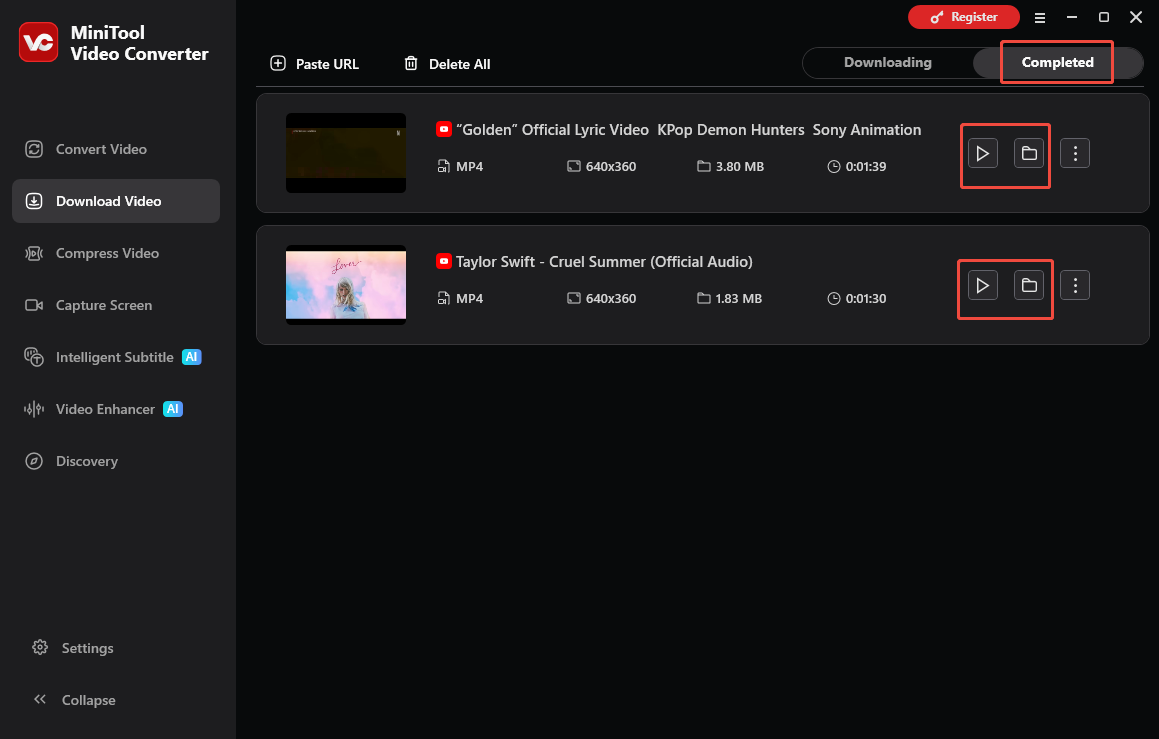Viewport: 1159px width, 739px height.
Task: Minimize the MiniTool window
Action: click(1072, 17)
